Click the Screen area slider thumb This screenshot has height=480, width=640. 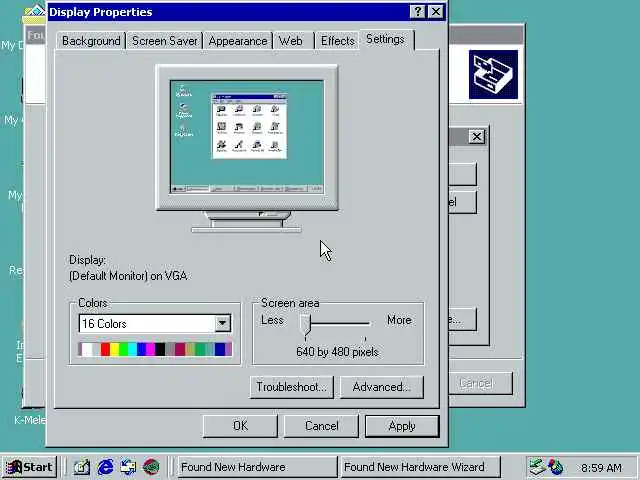tap(306, 325)
